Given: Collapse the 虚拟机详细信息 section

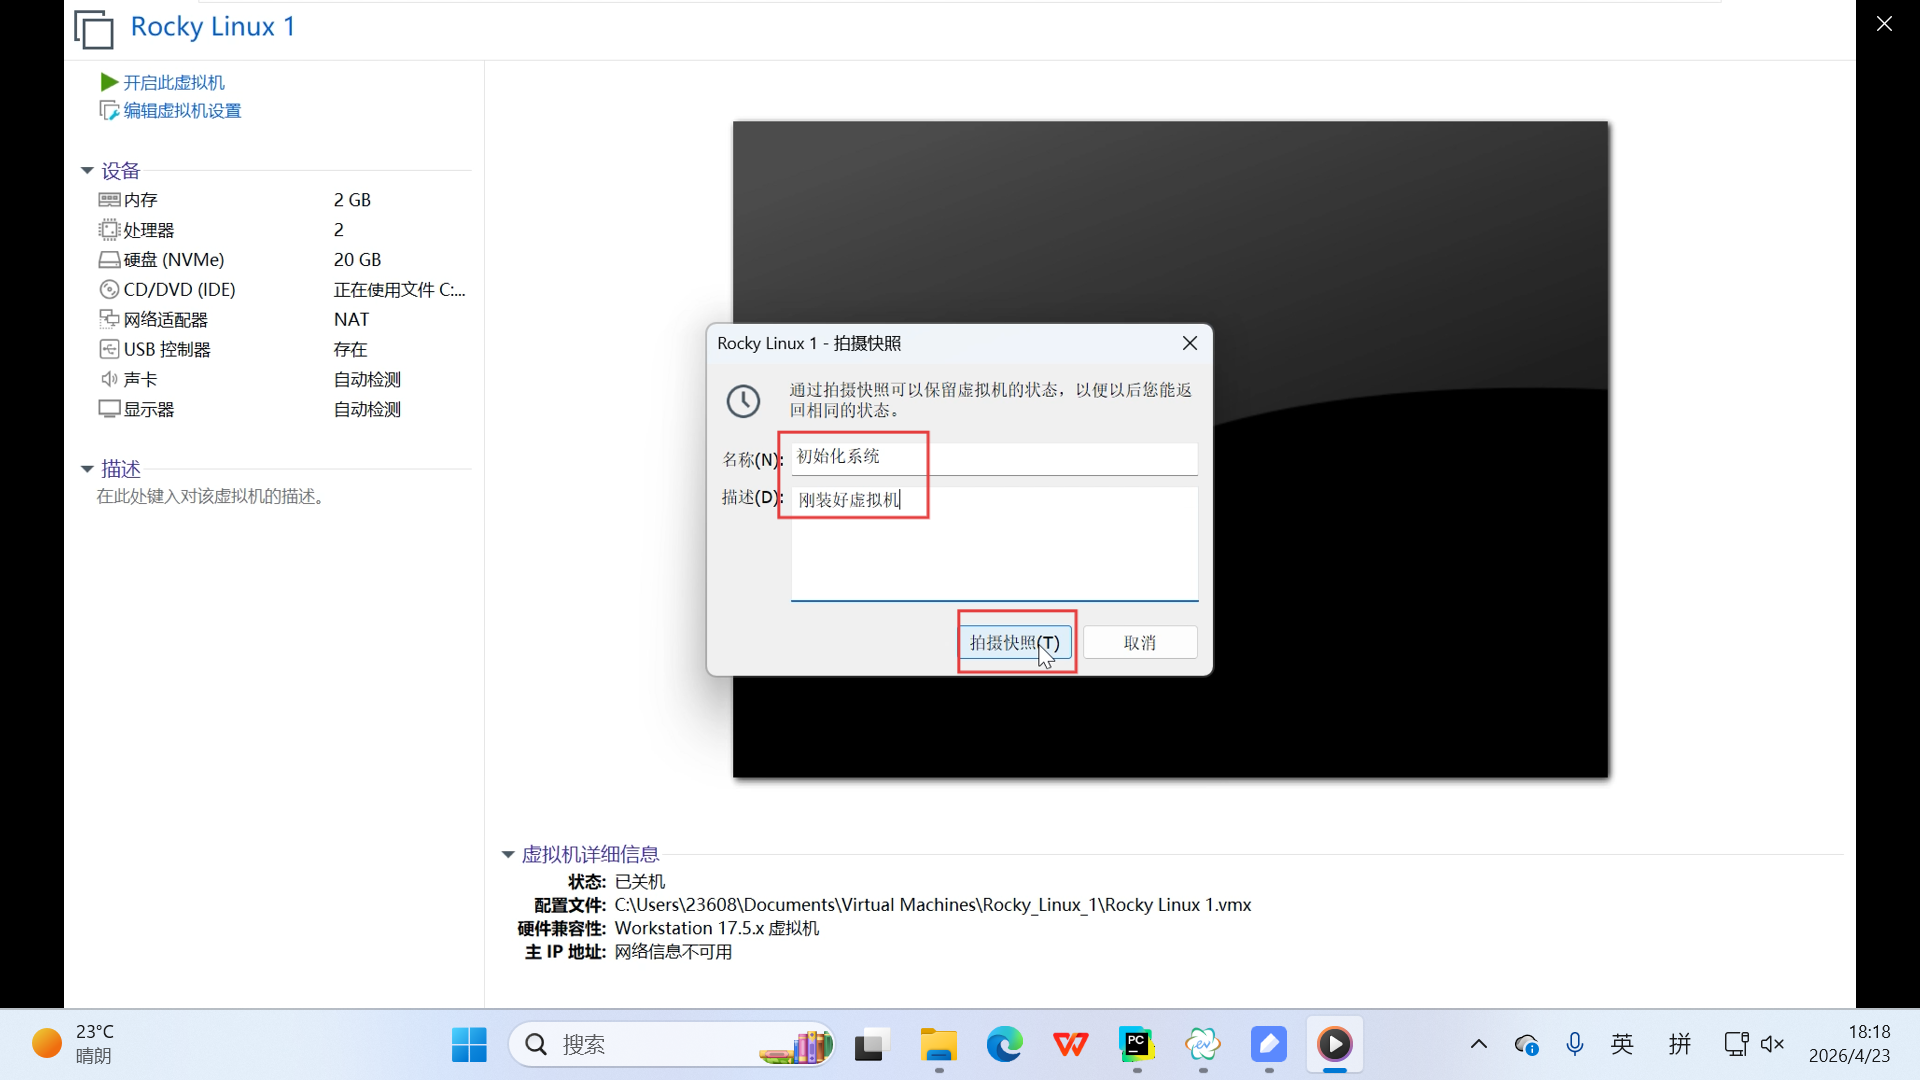Looking at the screenshot, I should (x=508, y=855).
